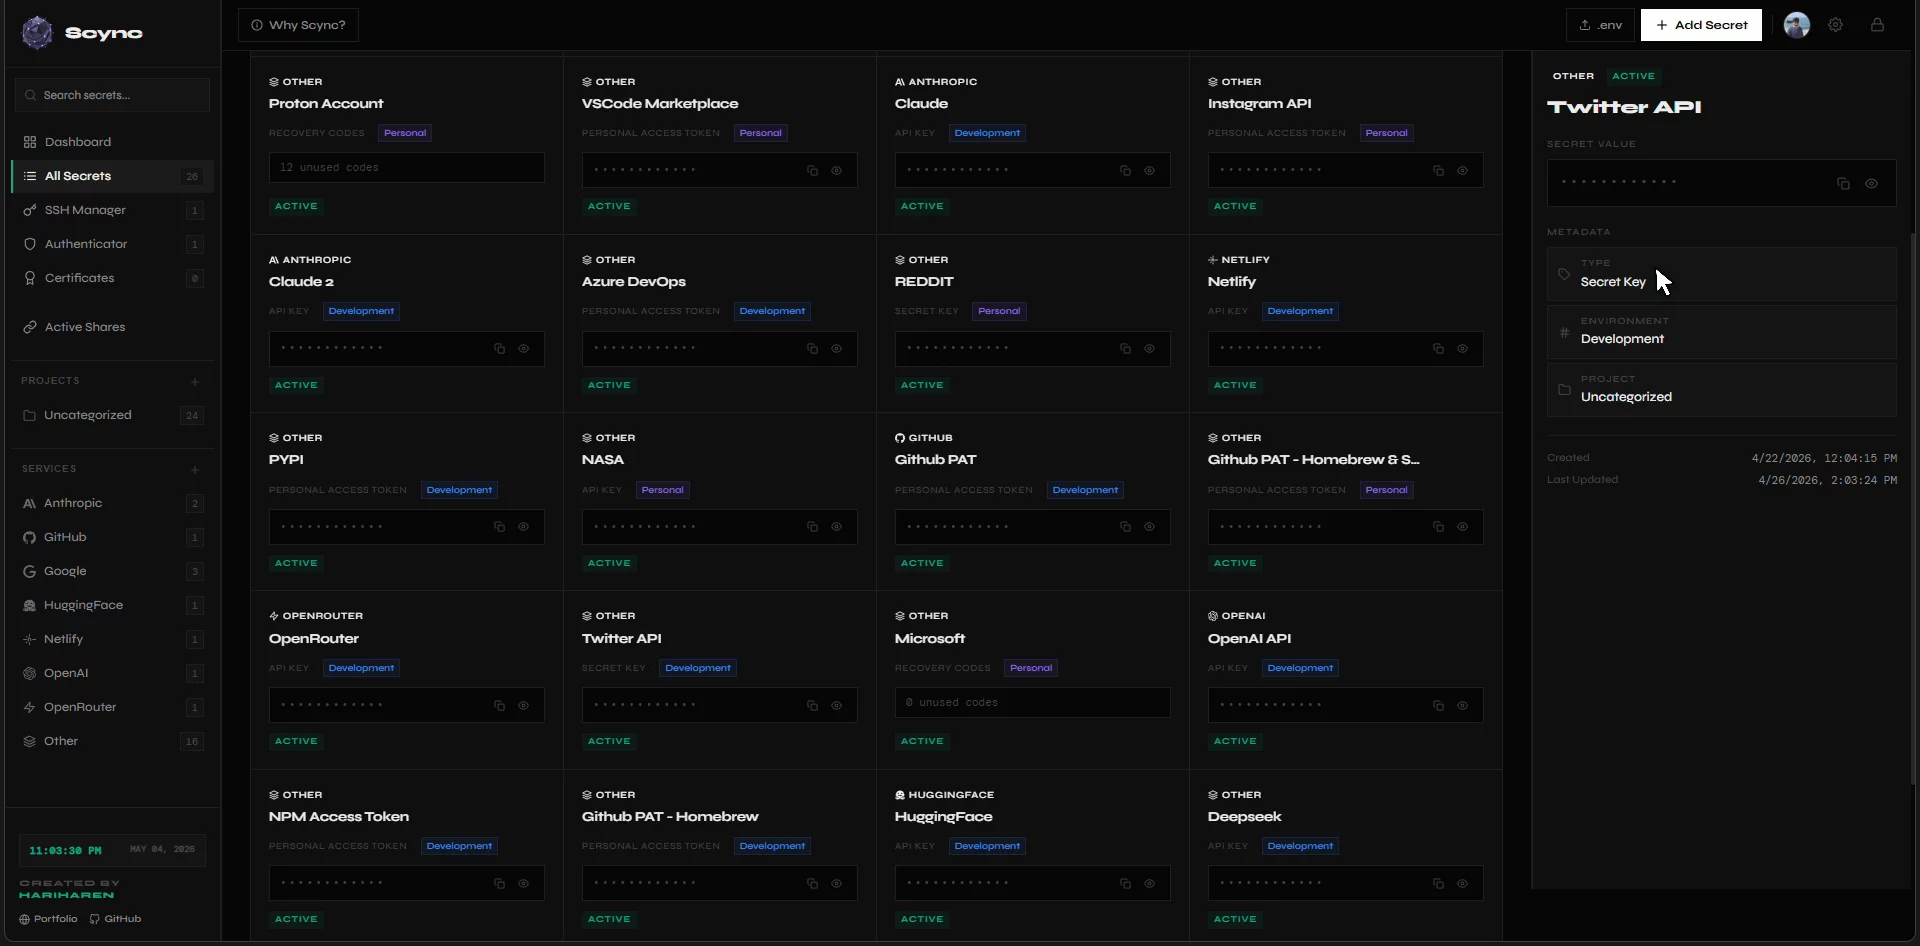
Task: Open the settings gear icon
Action: [x=1835, y=25]
